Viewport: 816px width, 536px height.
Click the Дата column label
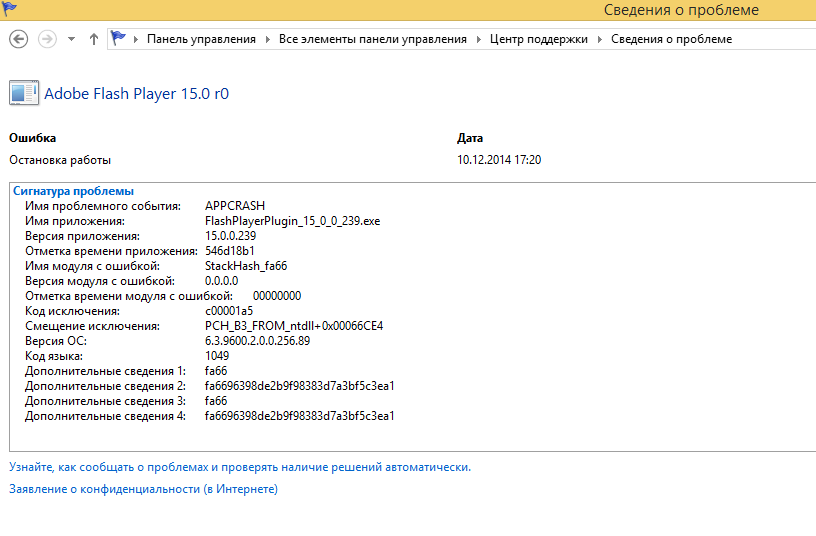[x=470, y=138]
